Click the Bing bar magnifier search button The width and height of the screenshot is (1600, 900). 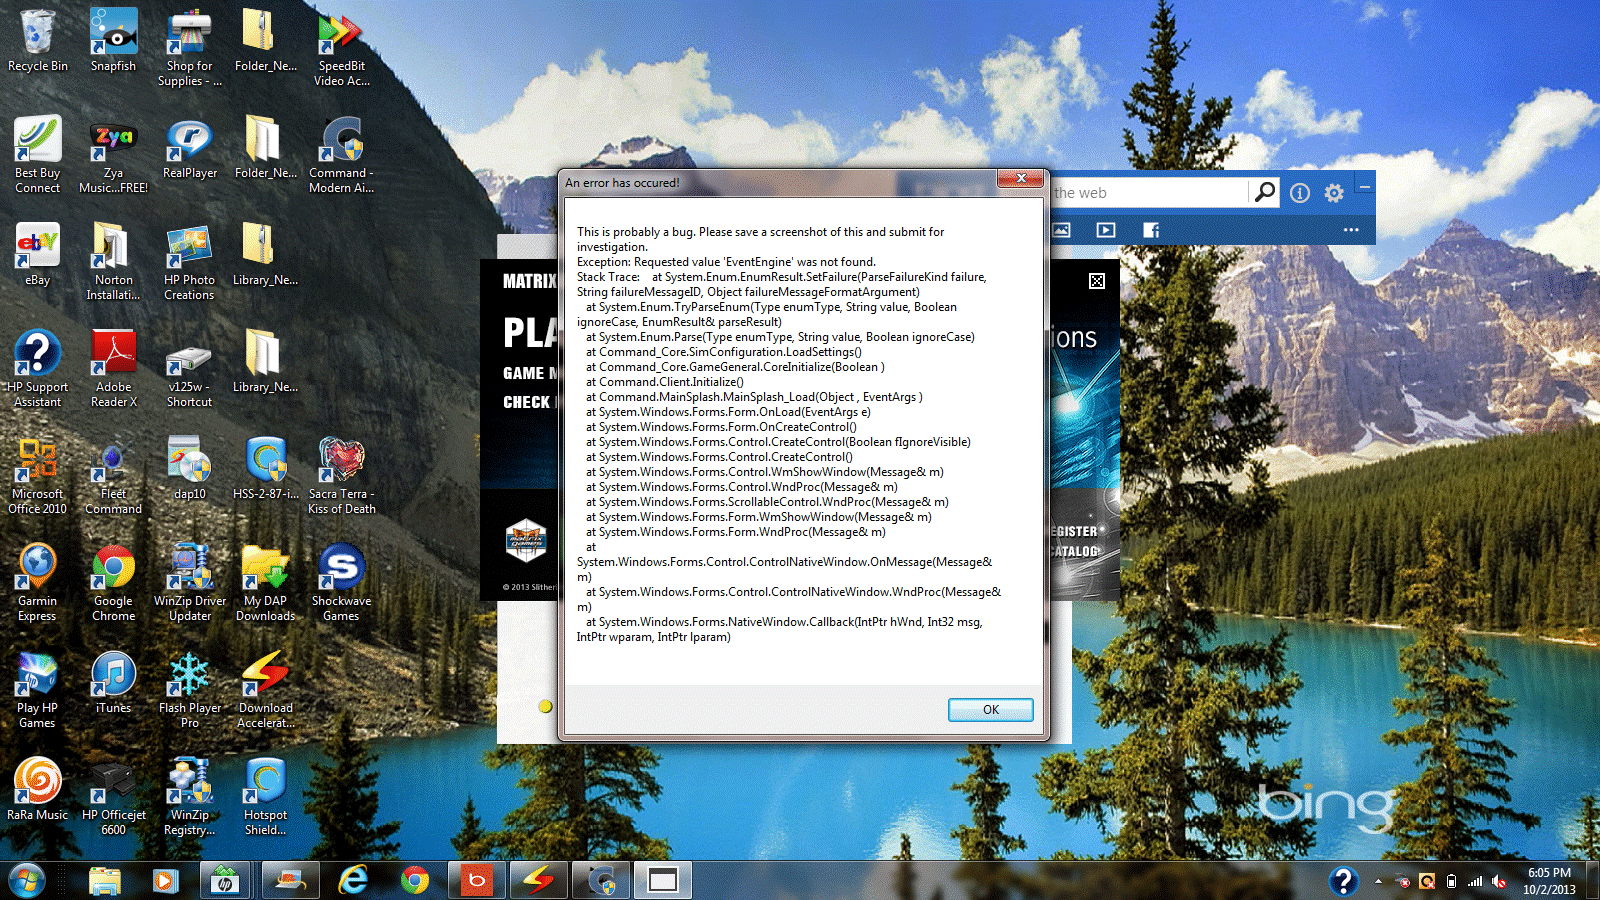(1265, 192)
